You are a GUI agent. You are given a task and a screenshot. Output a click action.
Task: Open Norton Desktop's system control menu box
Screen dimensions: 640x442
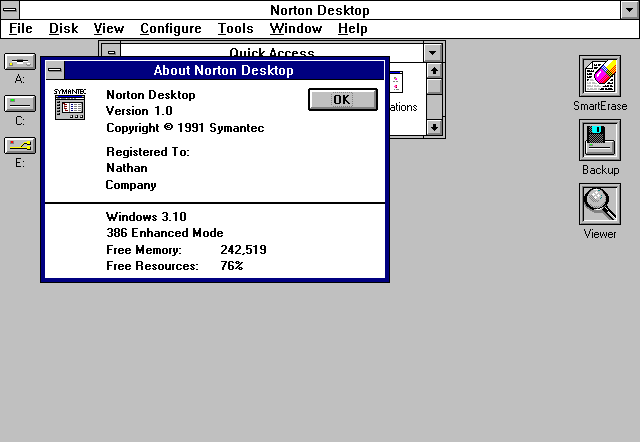[x=10, y=10]
